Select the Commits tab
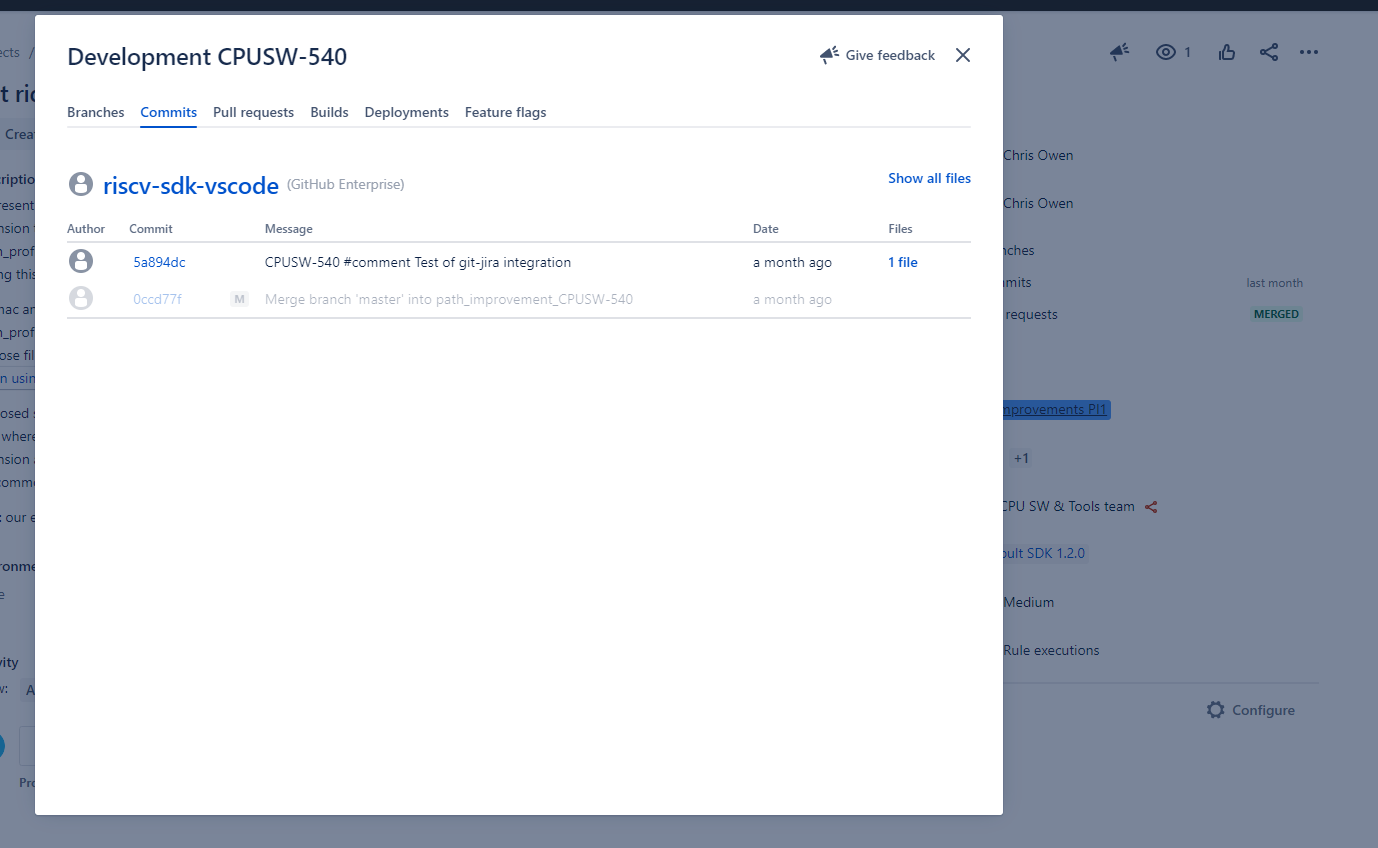The image size is (1378, 848). pyautogui.click(x=168, y=112)
